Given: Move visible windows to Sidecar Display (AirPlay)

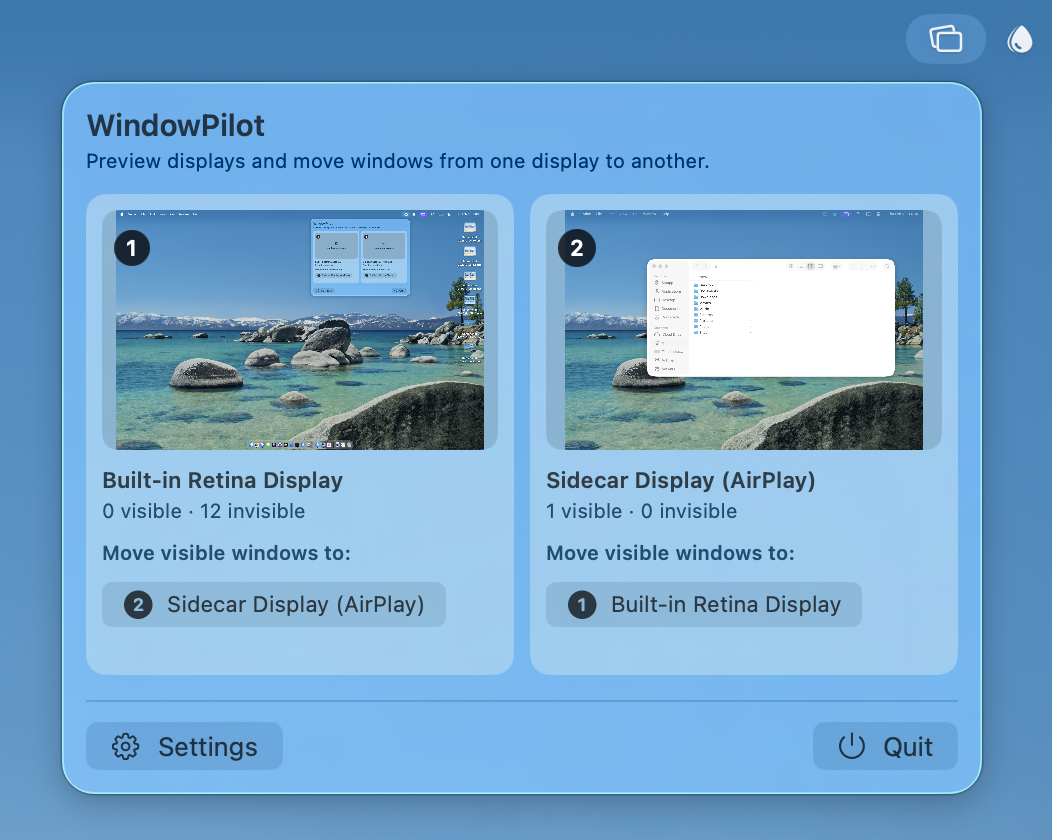Looking at the screenshot, I should 273,604.
